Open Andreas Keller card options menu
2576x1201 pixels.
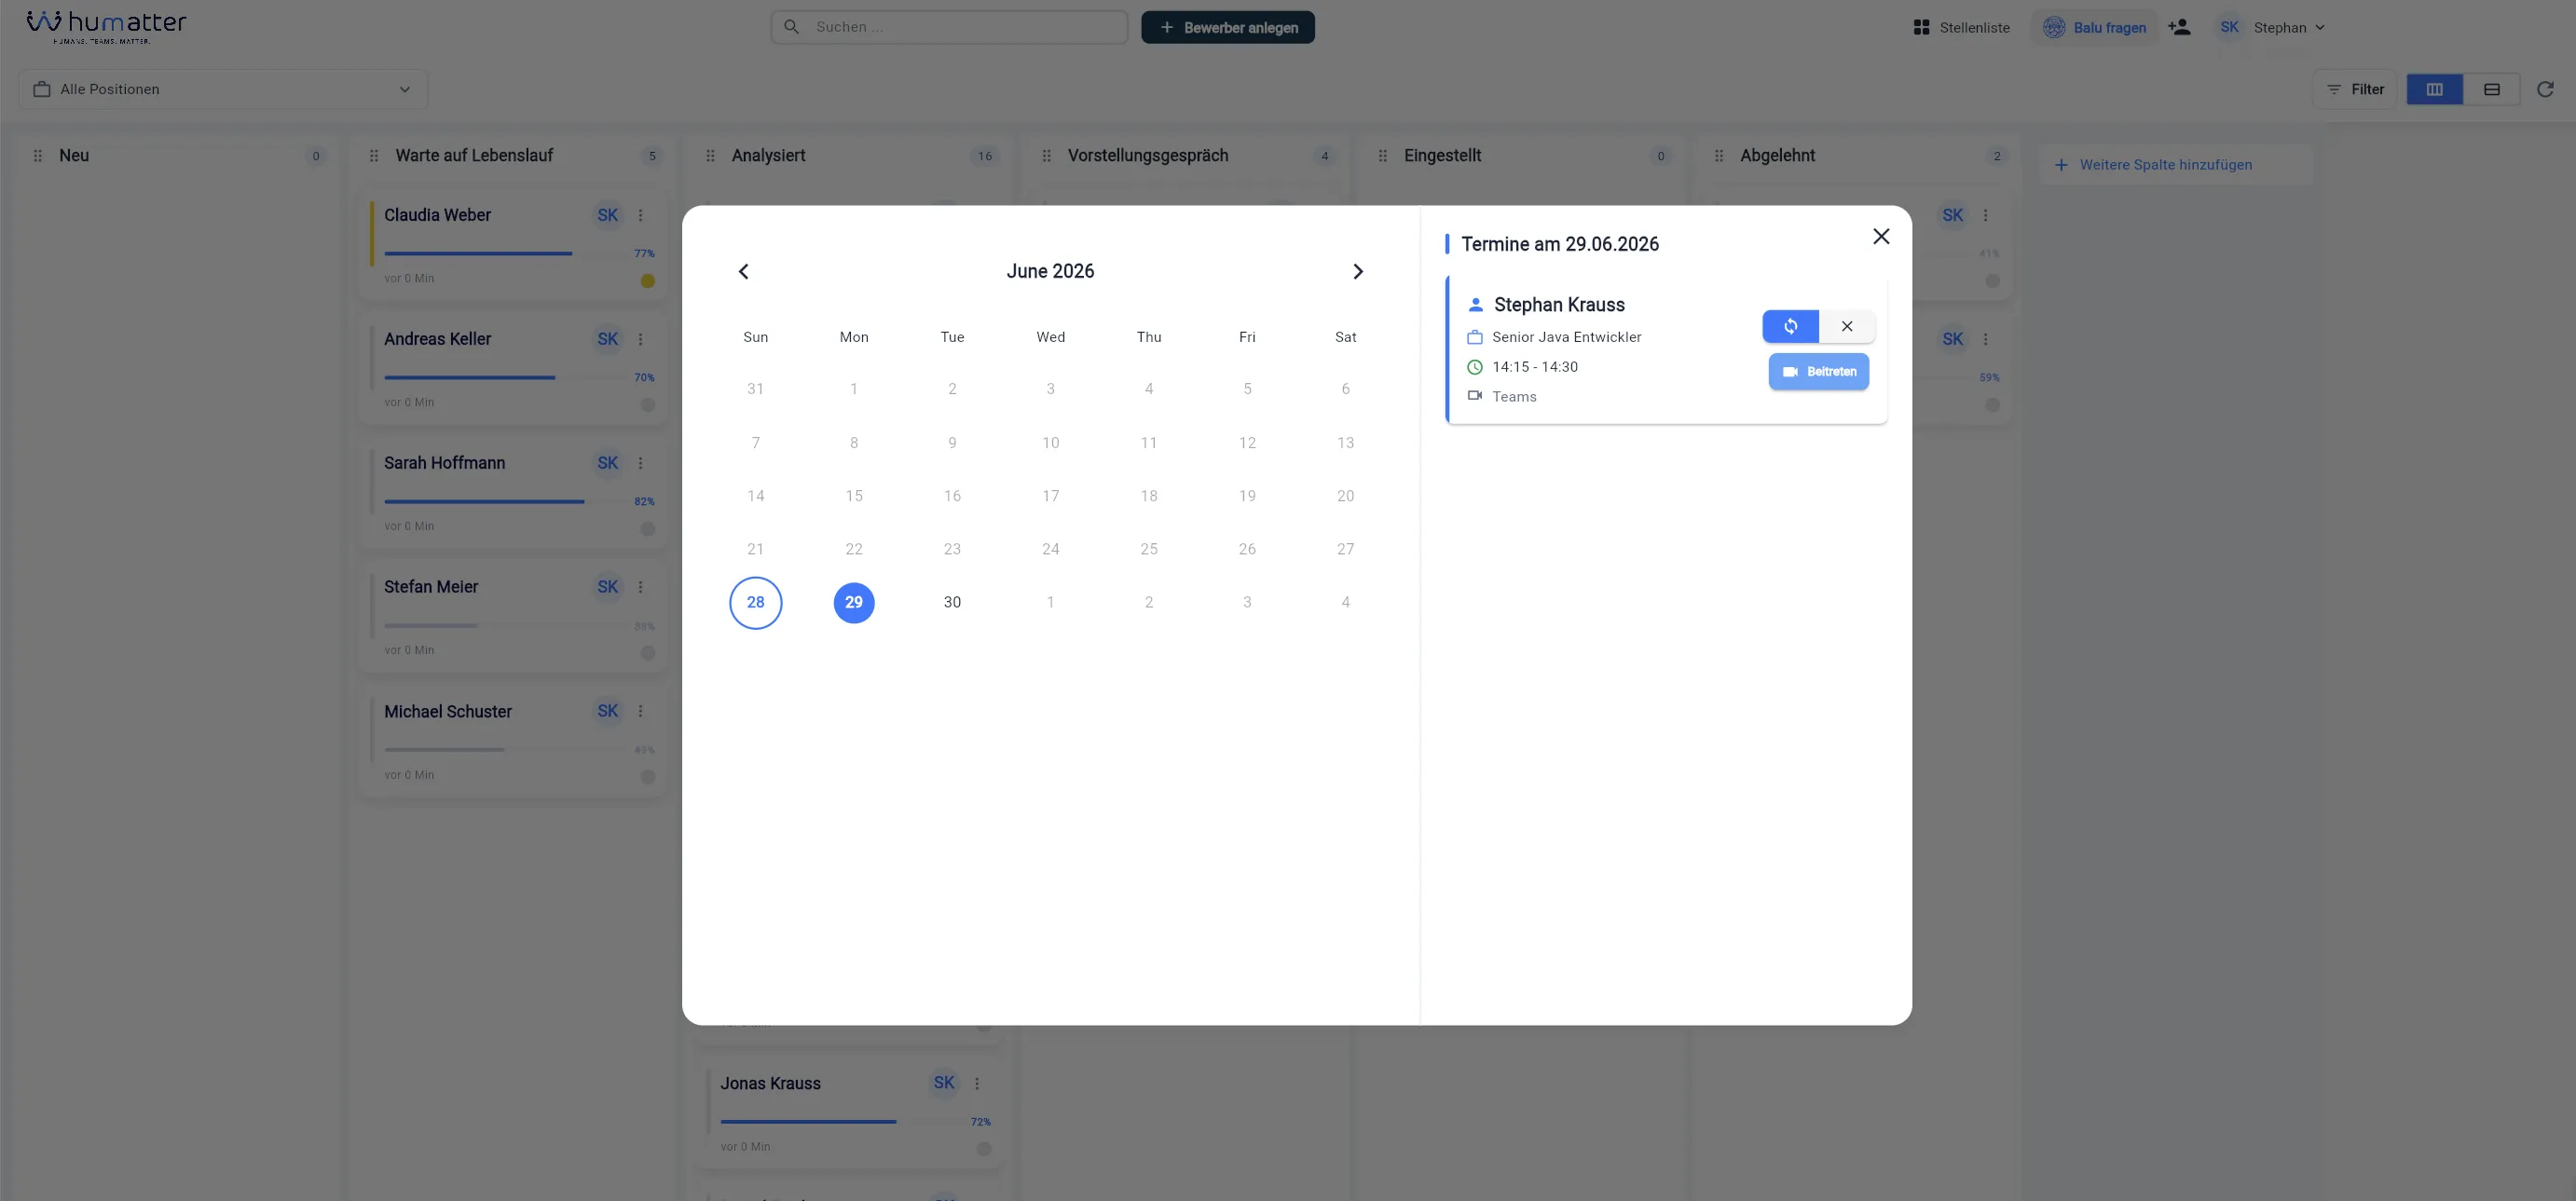pyautogui.click(x=641, y=339)
